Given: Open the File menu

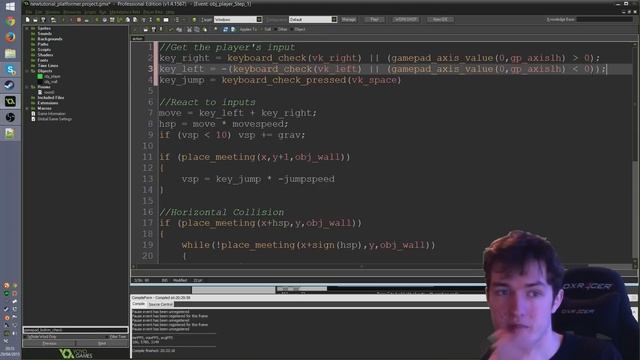Looking at the screenshot, I should [x=29, y=12].
